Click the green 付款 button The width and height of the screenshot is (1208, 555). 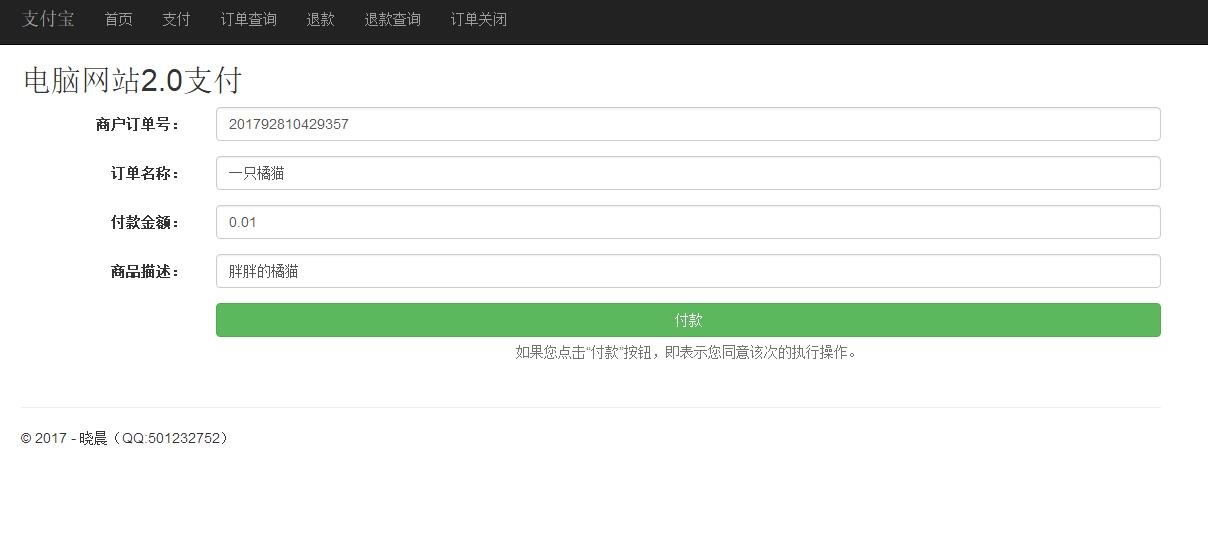(x=688, y=320)
